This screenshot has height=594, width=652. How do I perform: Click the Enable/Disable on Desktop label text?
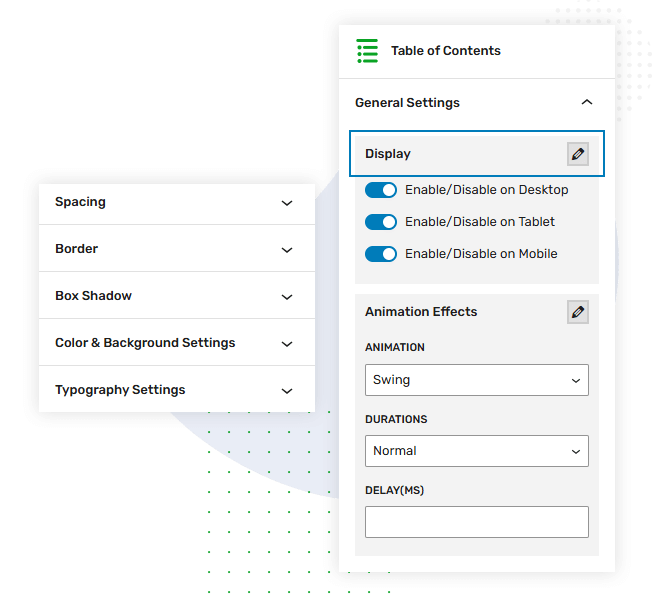pos(486,190)
